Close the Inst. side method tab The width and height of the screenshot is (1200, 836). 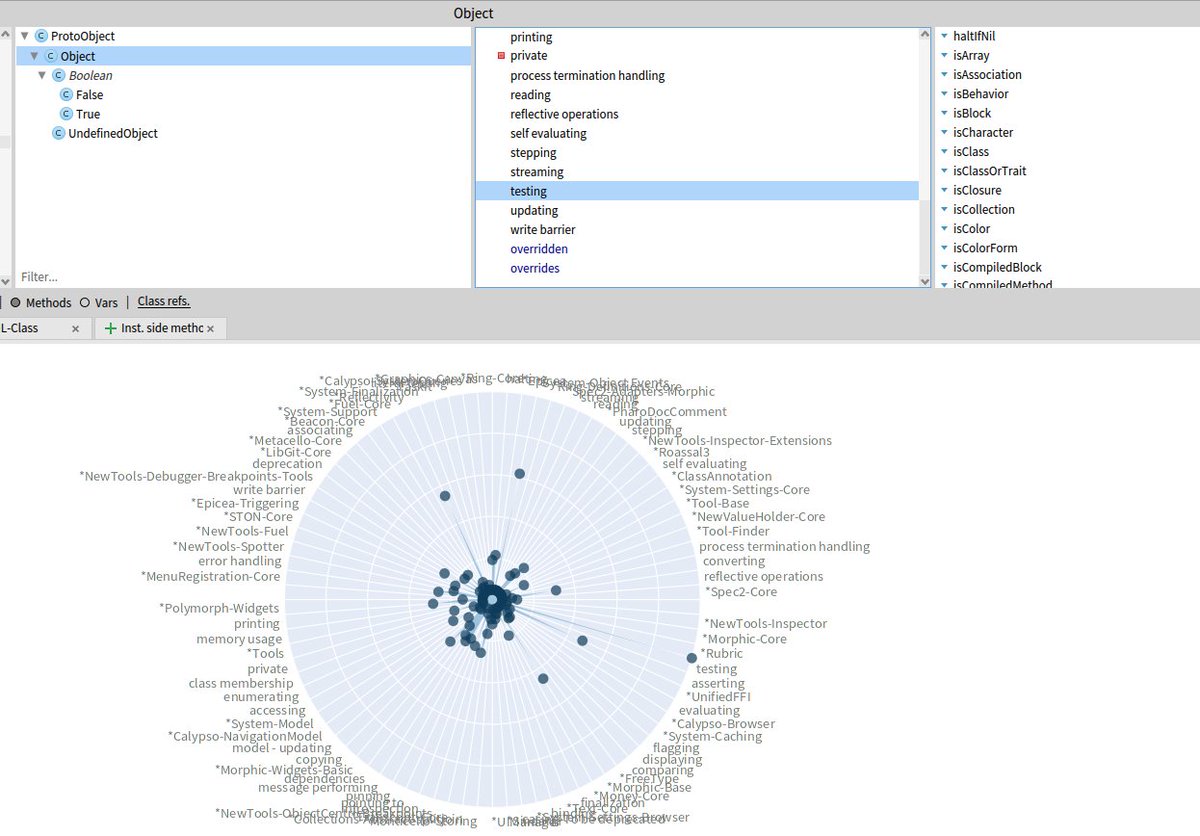click(x=210, y=329)
